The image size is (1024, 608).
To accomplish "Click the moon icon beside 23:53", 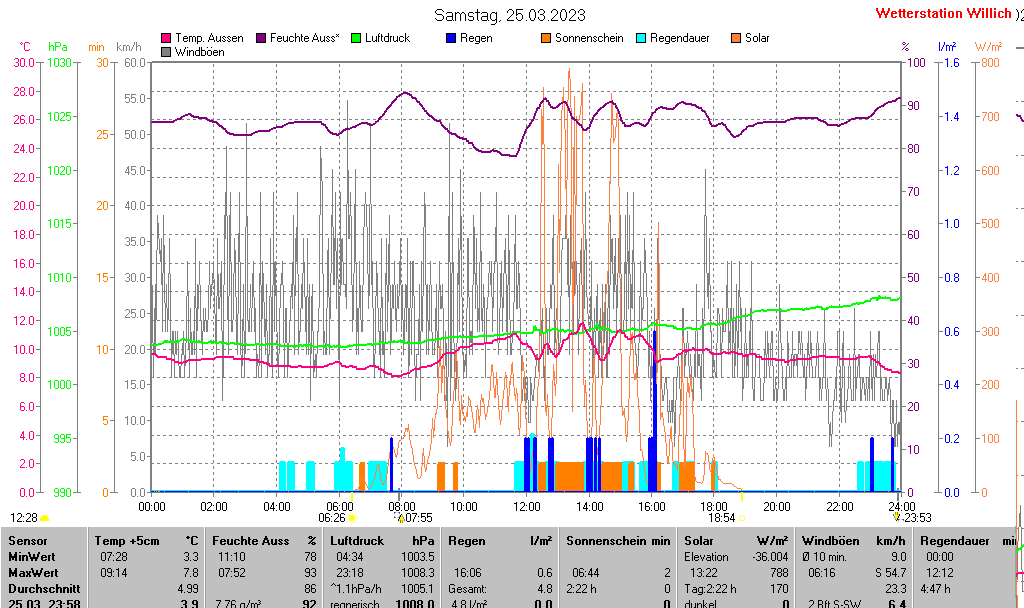I will [x=897, y=517].
